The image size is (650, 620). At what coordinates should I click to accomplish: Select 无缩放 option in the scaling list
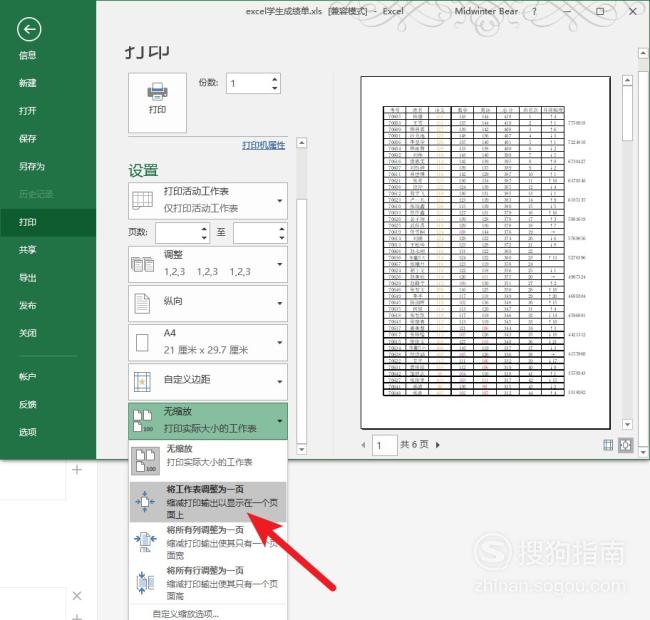(208, 460)
